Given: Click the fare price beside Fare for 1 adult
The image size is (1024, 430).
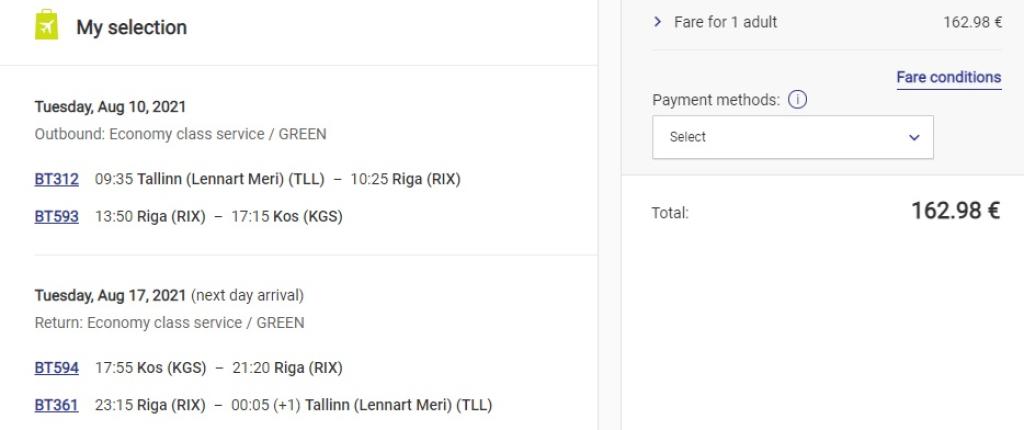Looking at the screenshot, I should [x=972, y=22].
